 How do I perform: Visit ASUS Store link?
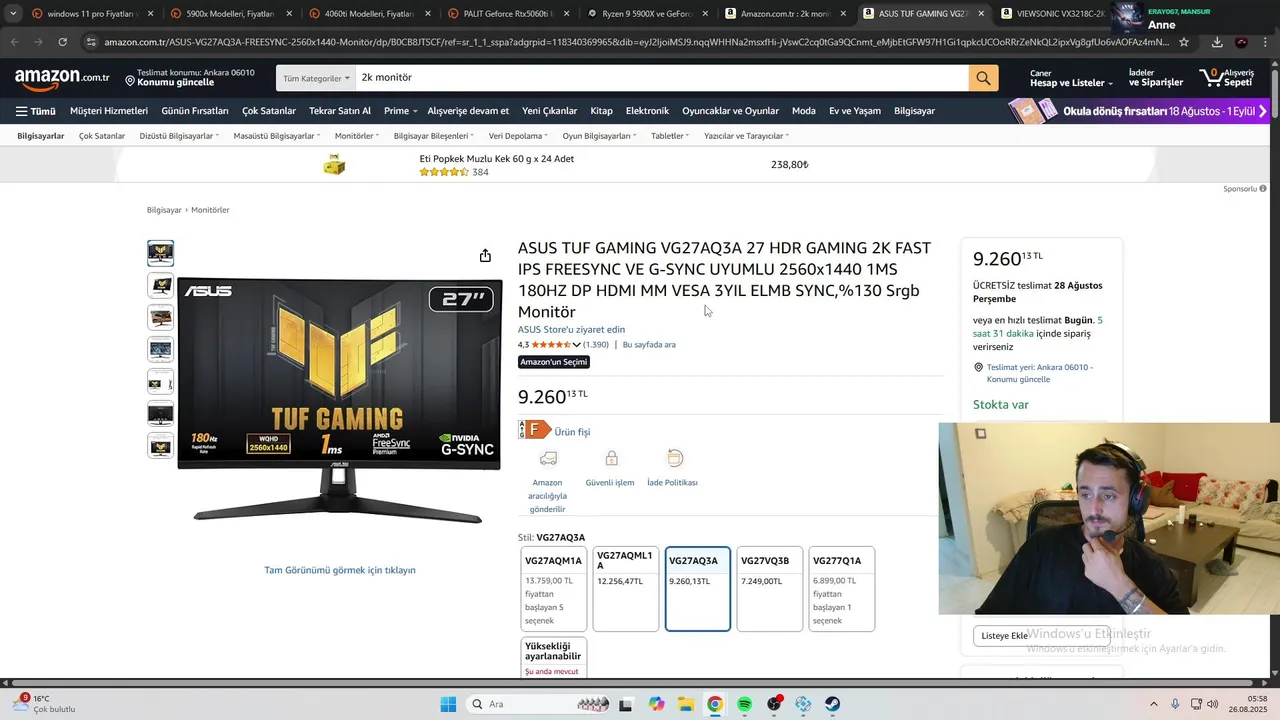point(571,329)
